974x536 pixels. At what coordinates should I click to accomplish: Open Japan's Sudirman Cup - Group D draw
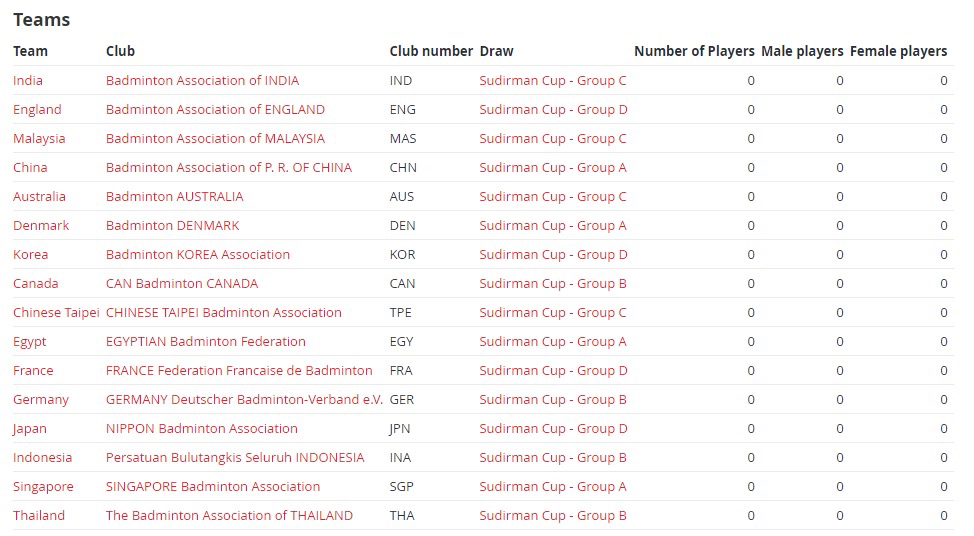(x=553, y=429)
